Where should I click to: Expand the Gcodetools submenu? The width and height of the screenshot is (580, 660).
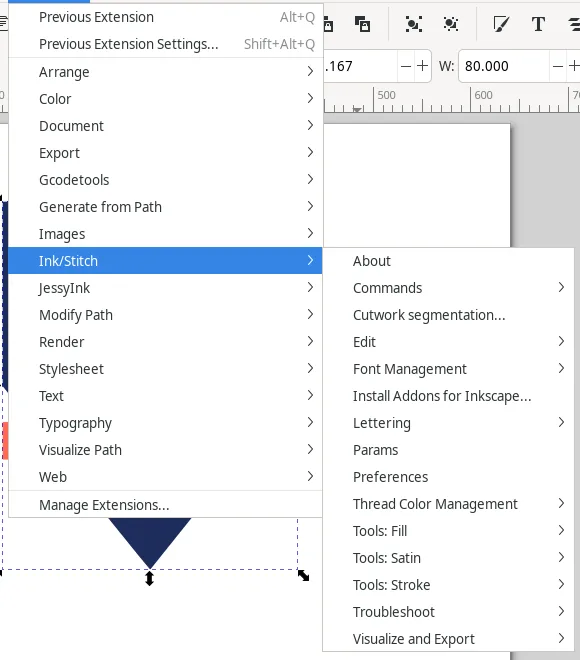pyautogui.click(x=165, y=180)
